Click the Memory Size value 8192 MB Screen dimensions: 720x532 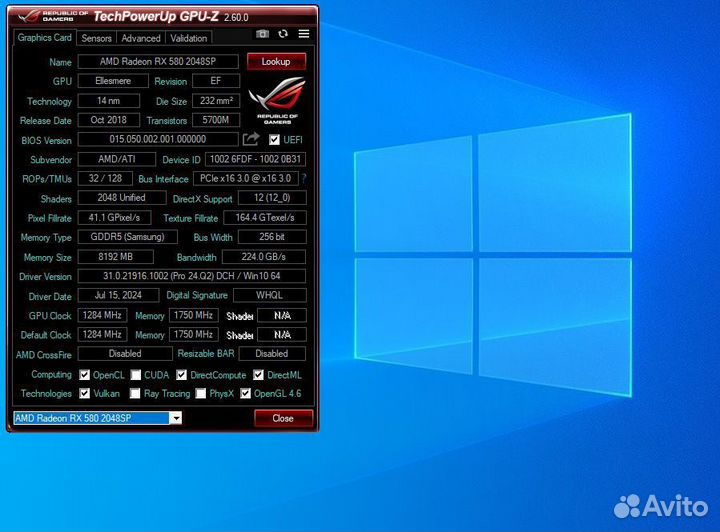[115, 257]
